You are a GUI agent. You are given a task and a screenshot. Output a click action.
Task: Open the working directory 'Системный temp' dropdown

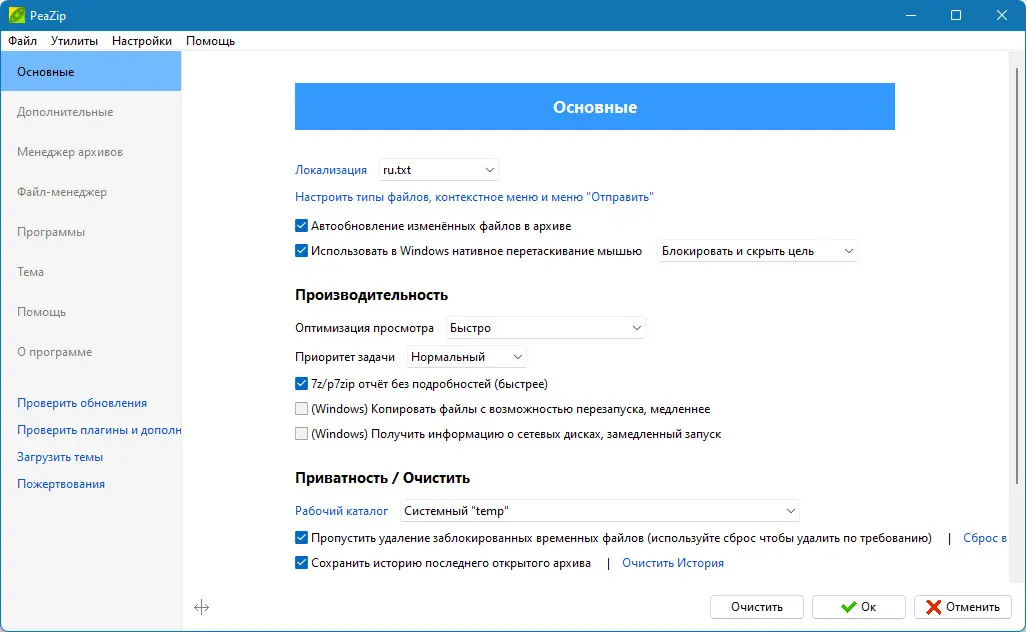point(599,511)
